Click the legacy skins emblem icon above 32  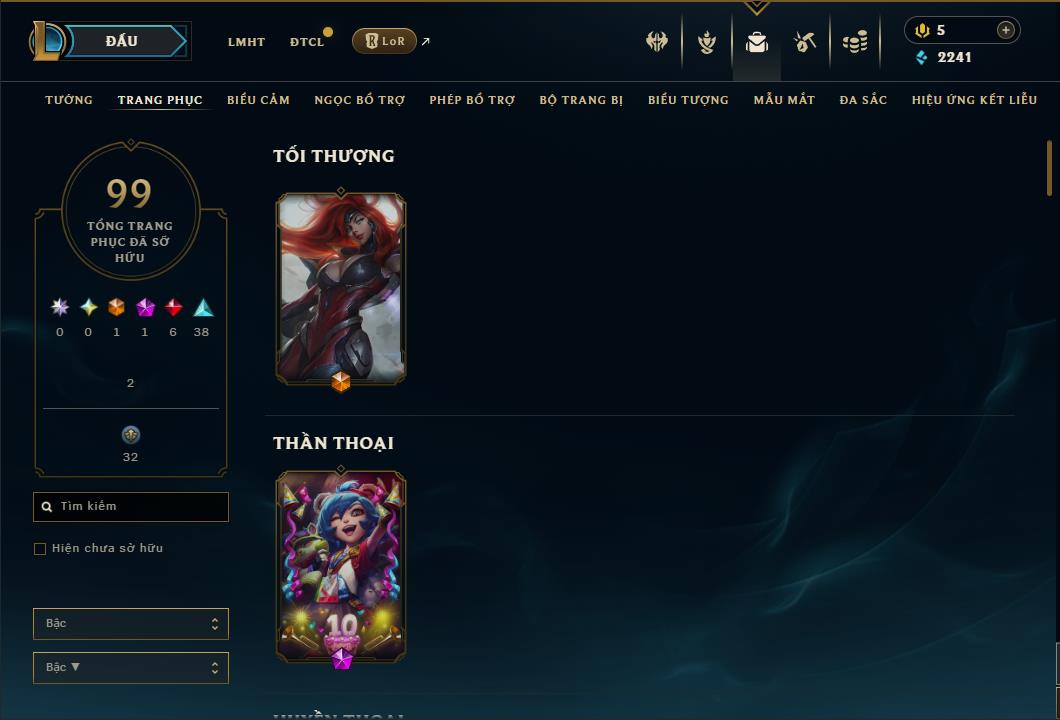click(x=130, y=435)
